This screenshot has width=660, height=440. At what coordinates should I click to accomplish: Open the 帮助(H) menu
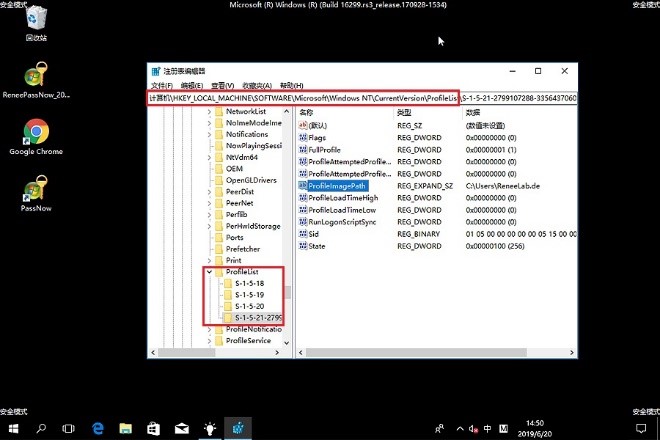point(292,85)
